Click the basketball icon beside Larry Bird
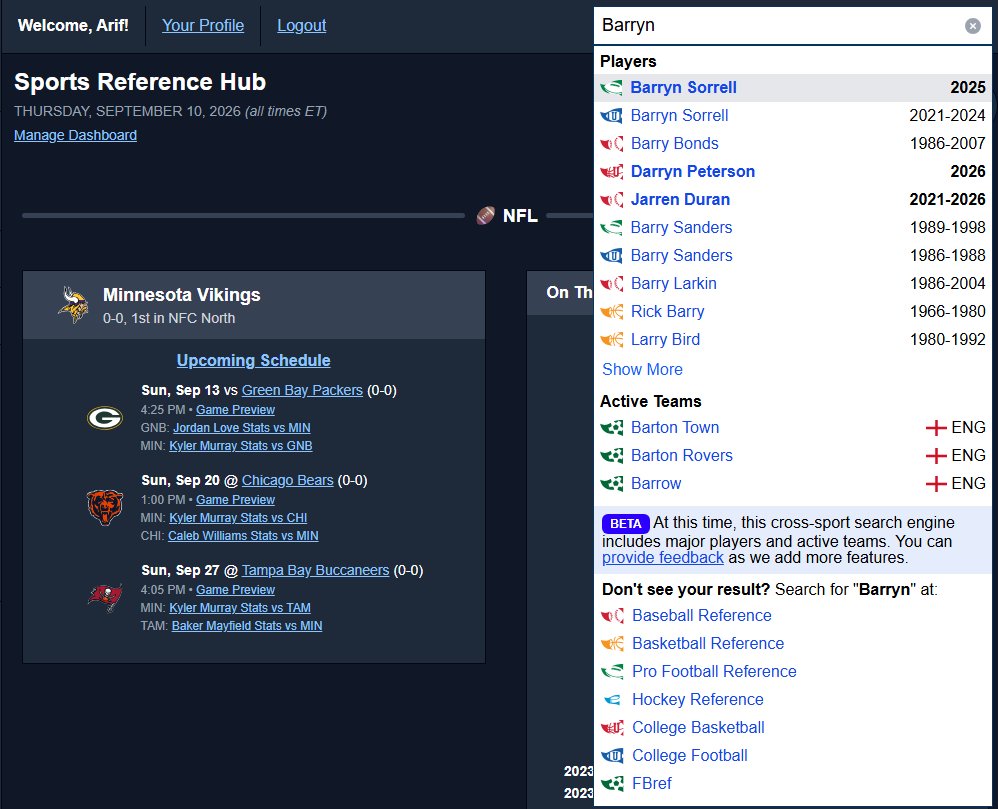998x809 pixels. (612, 340)
